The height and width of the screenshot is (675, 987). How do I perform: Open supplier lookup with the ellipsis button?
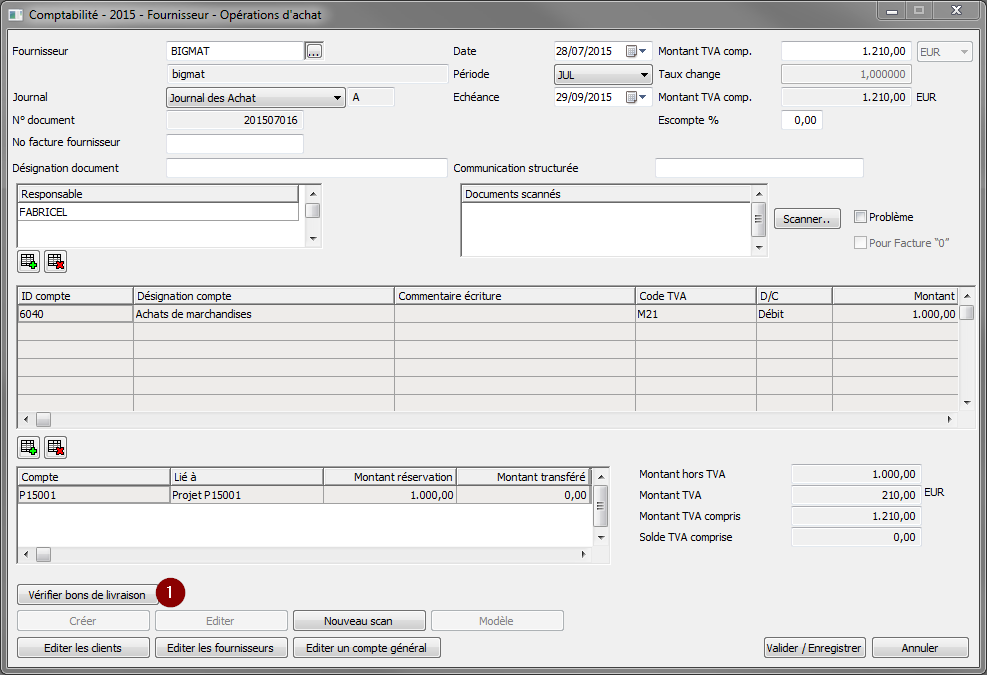[x=314, y=51]
